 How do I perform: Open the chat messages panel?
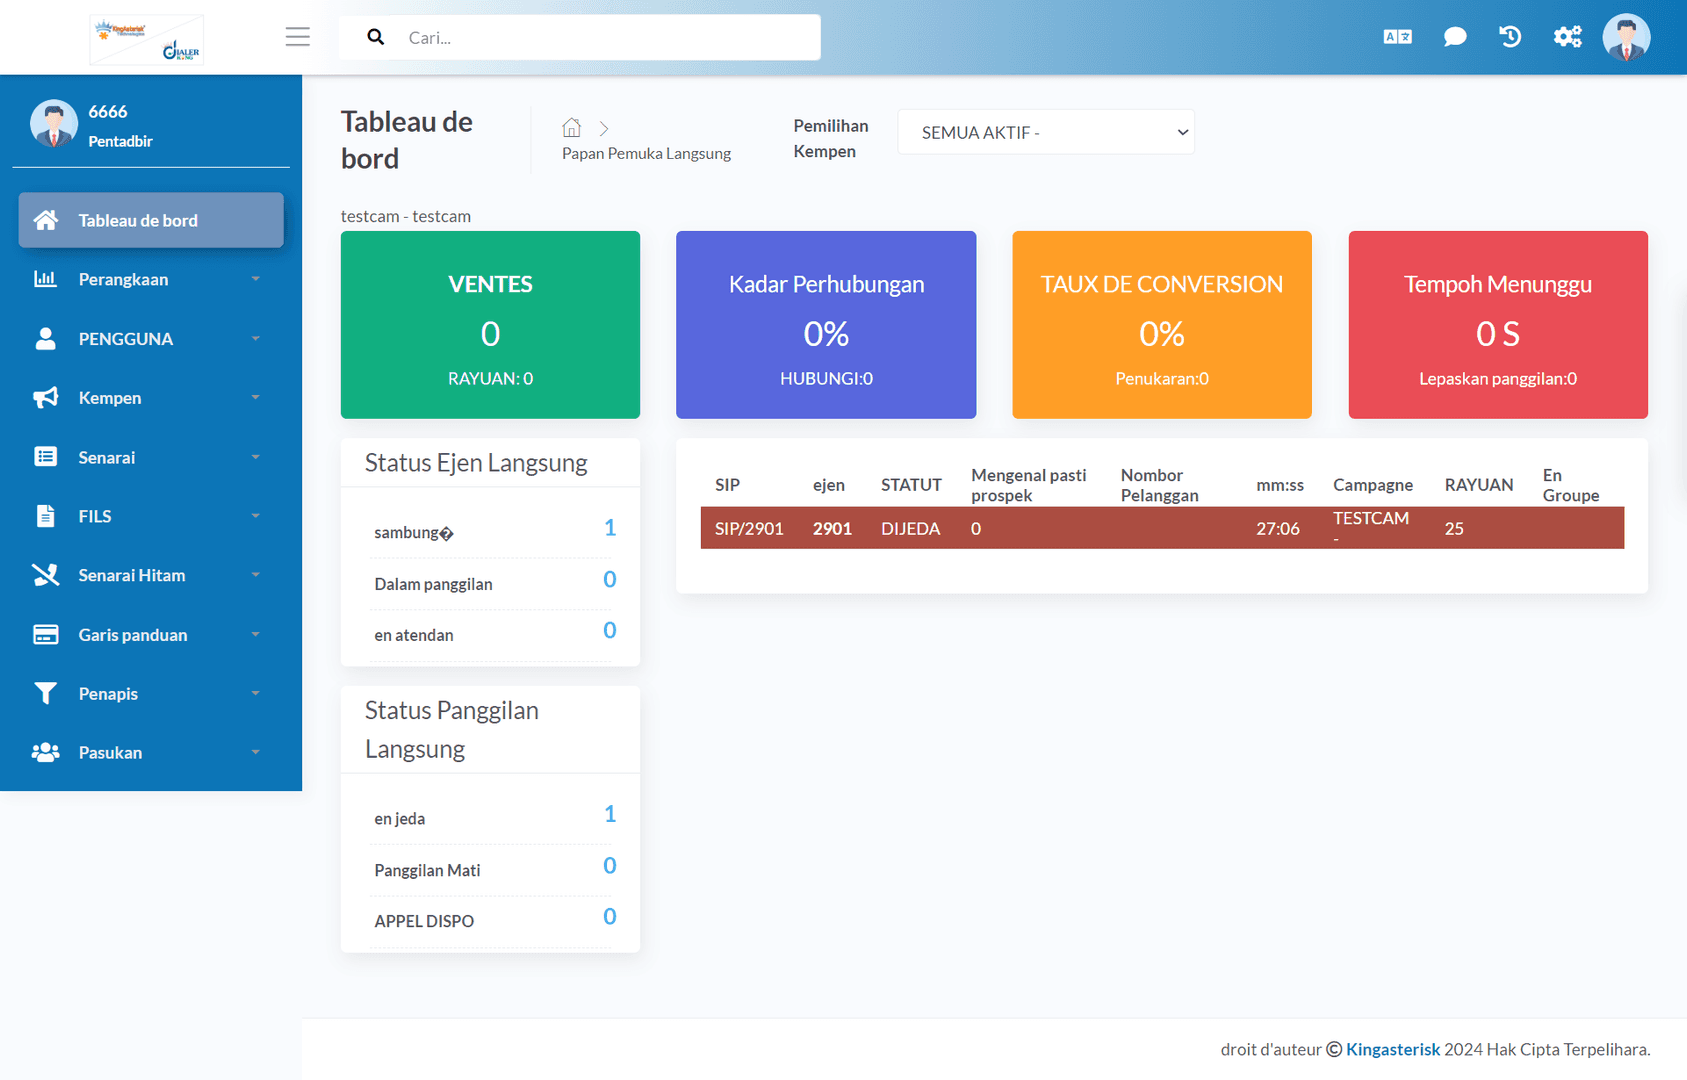pyautogui.click(x=1454, y=36)
